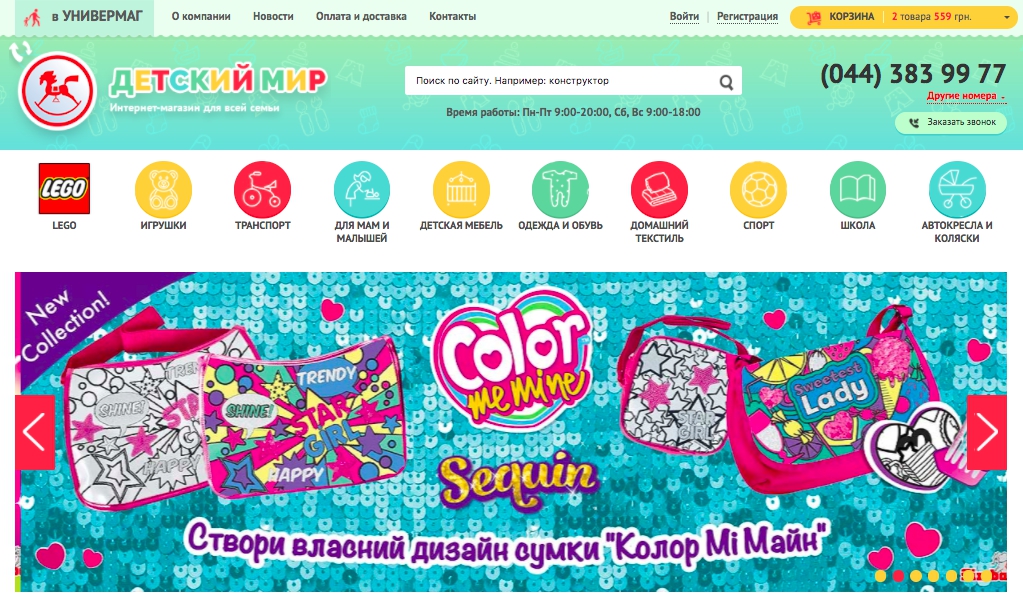Click the rocking horse site logo
Screen dimensions: 1023x605
[x=58, y=90]
